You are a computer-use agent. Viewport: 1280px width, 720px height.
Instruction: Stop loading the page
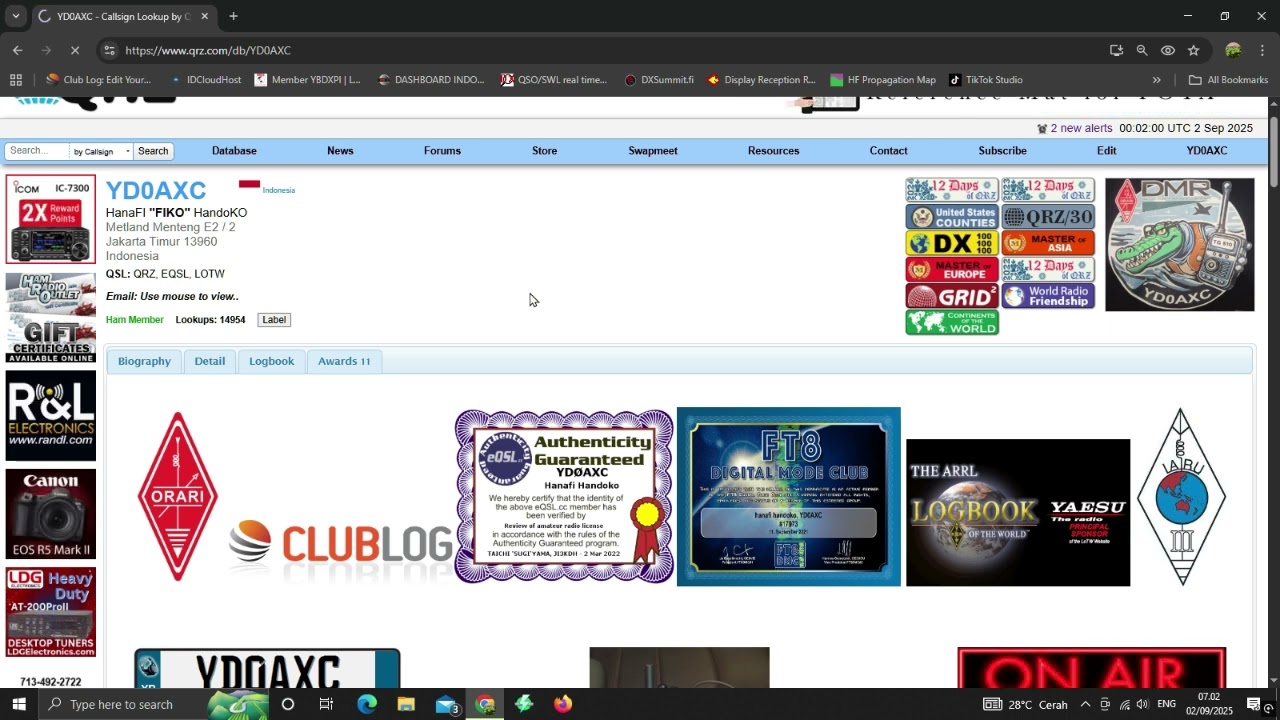coord(76,50)
